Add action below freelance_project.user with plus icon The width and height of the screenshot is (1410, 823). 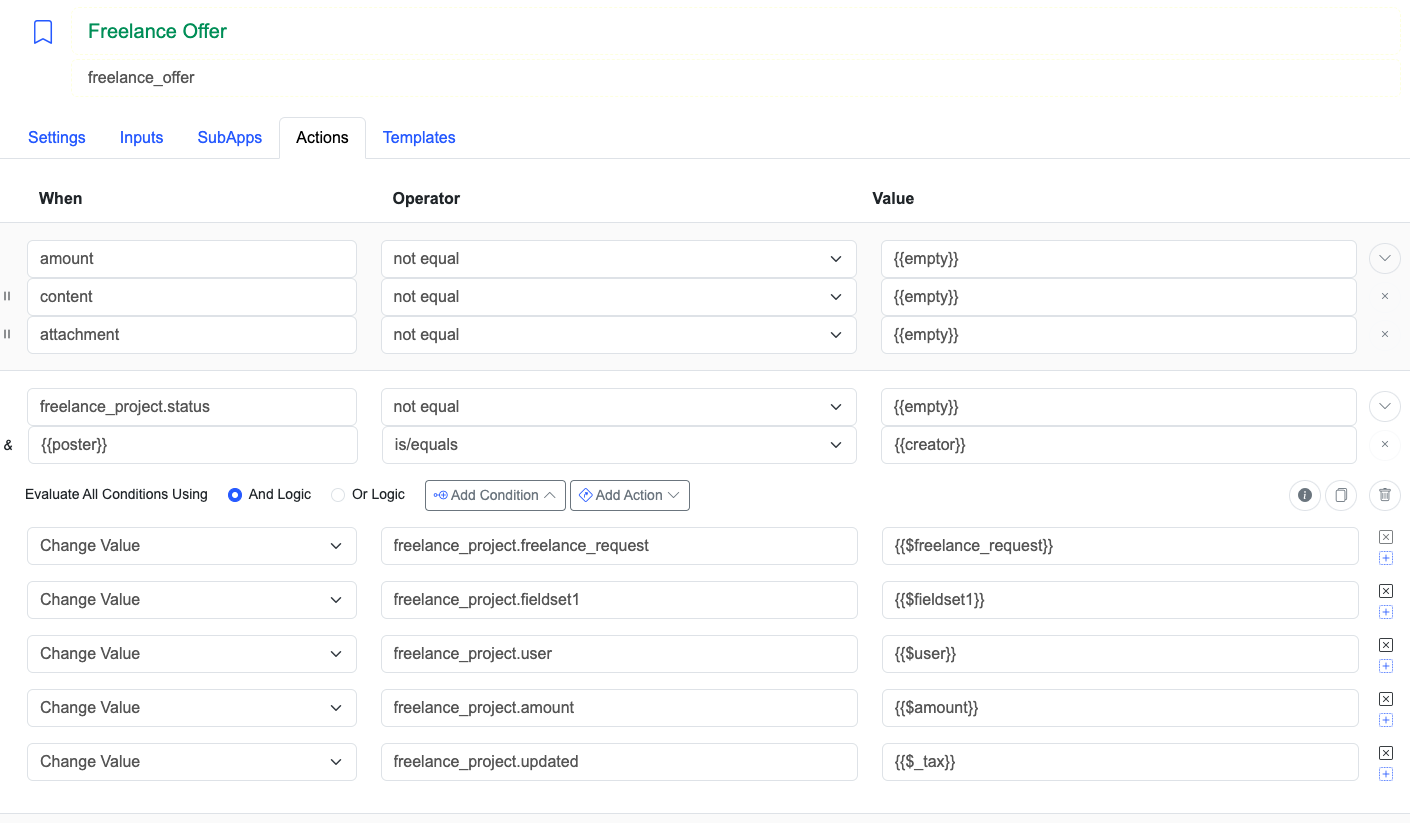coord(1386,666)
